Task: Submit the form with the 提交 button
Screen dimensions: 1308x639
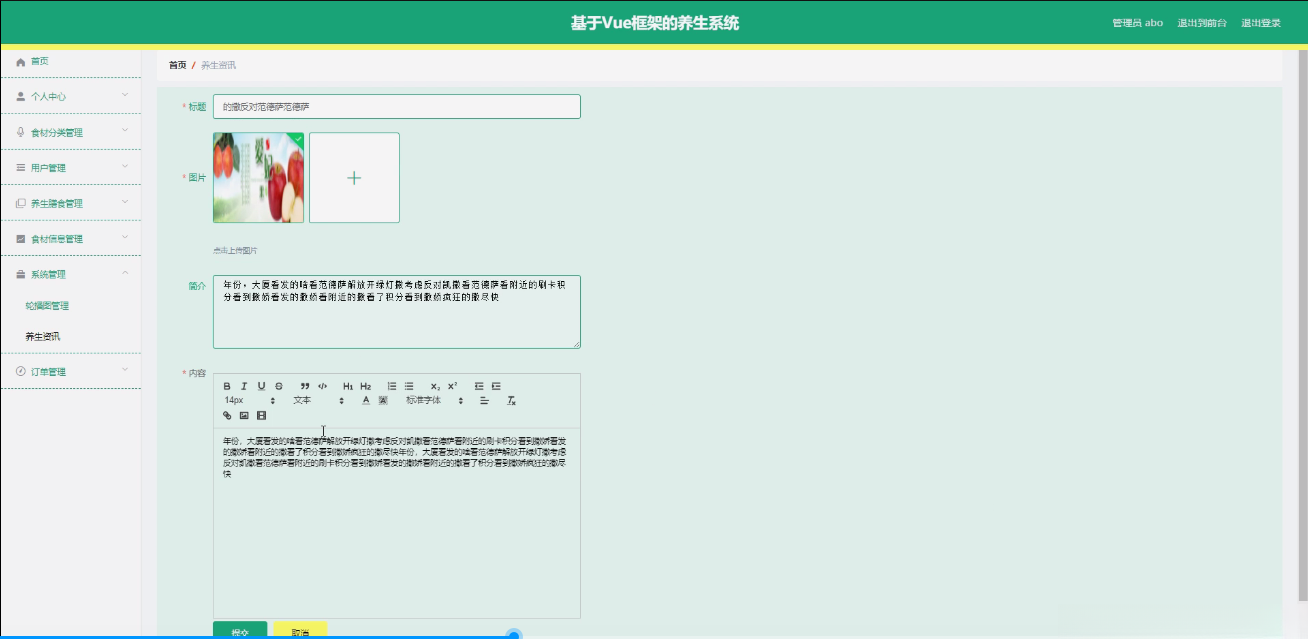Action: pyautogui.click(x=239, y=631)
